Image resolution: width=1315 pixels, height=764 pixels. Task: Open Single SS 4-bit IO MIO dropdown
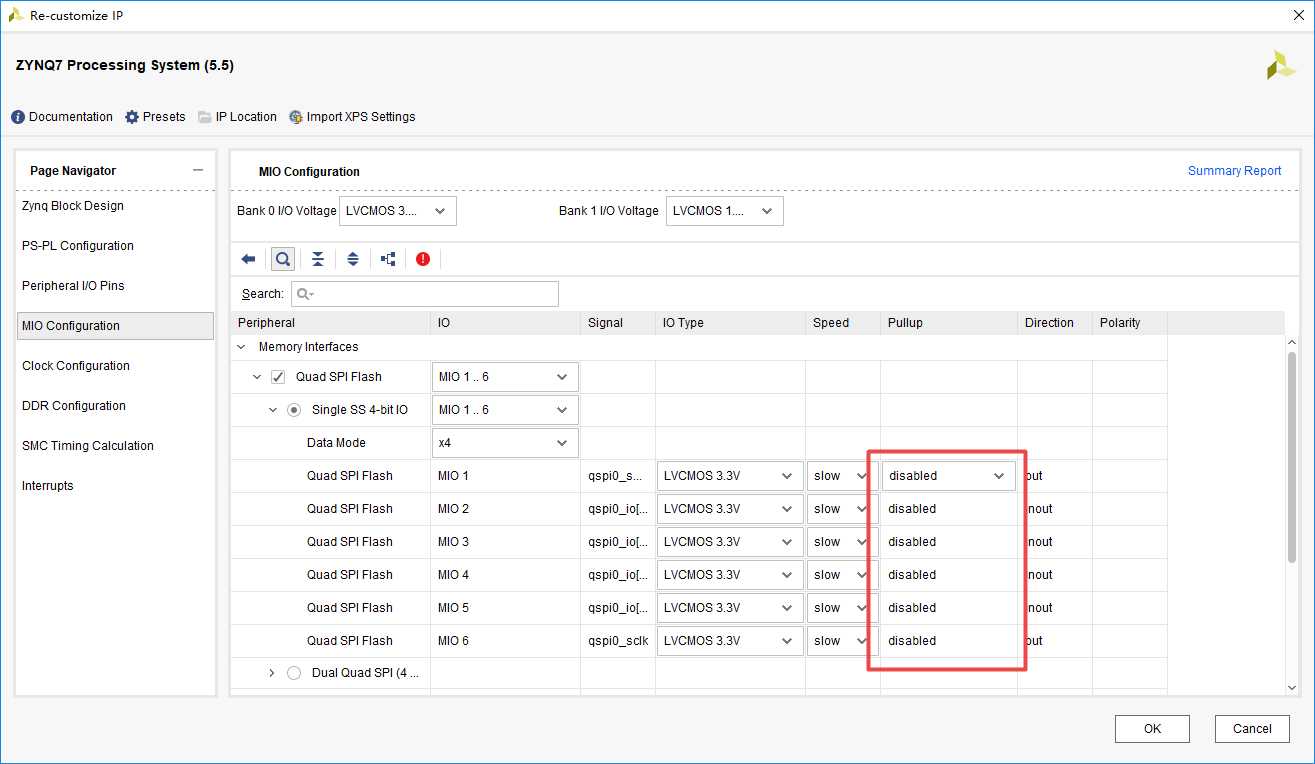[505, 410]
